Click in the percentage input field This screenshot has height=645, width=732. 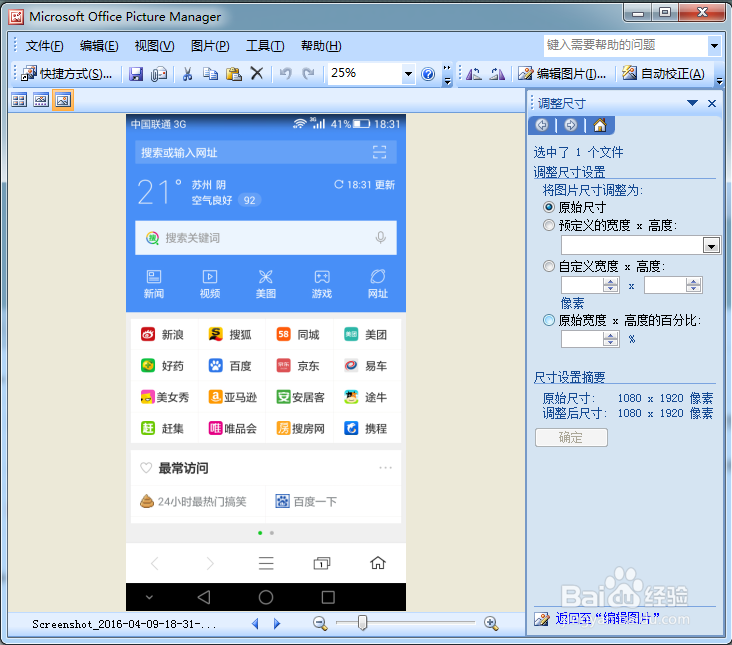click(x=582, y=339)
